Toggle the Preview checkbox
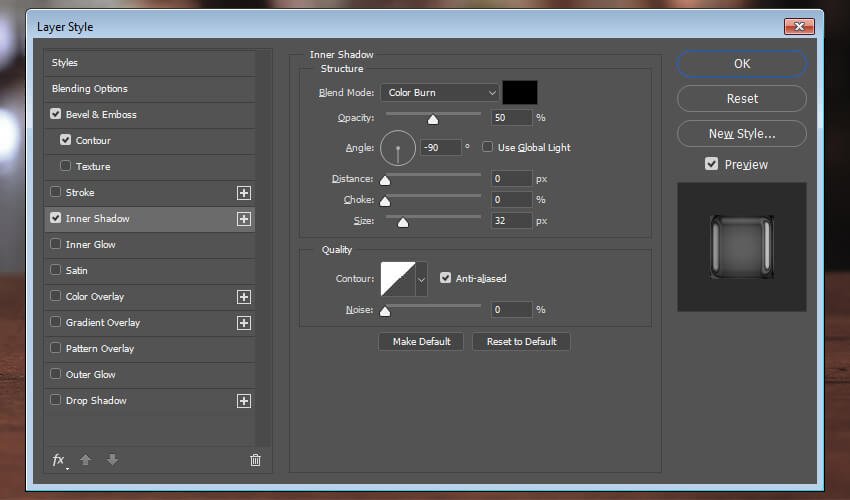 [x=711, y=164]
